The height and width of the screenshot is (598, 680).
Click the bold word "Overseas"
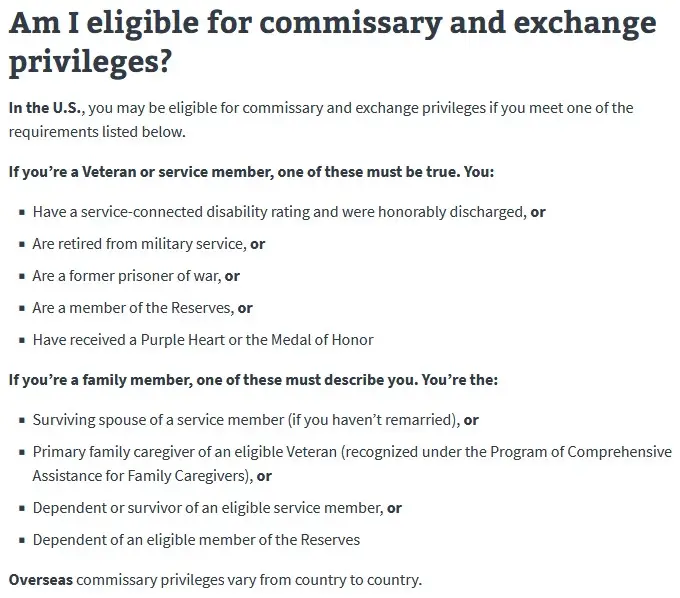40,580
